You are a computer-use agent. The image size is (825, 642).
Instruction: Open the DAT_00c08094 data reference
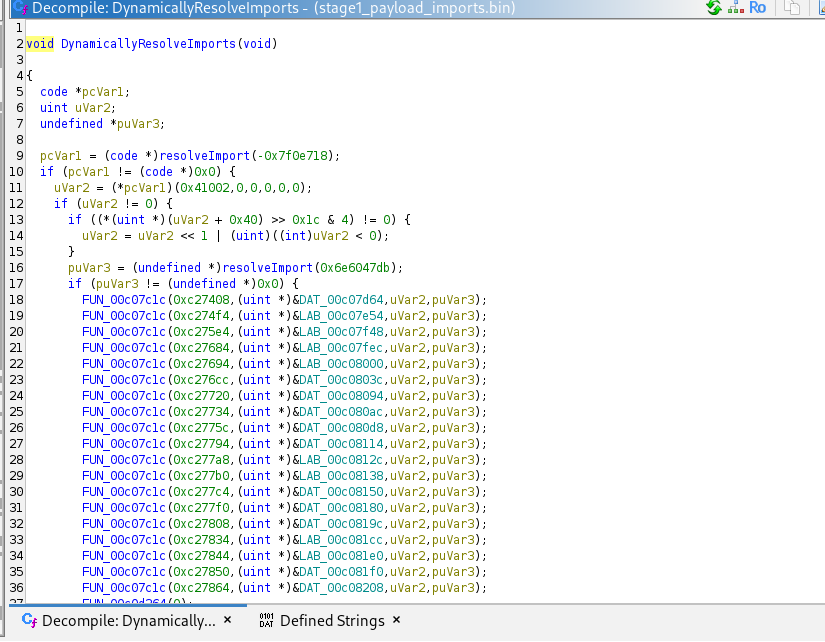point(341,395)
